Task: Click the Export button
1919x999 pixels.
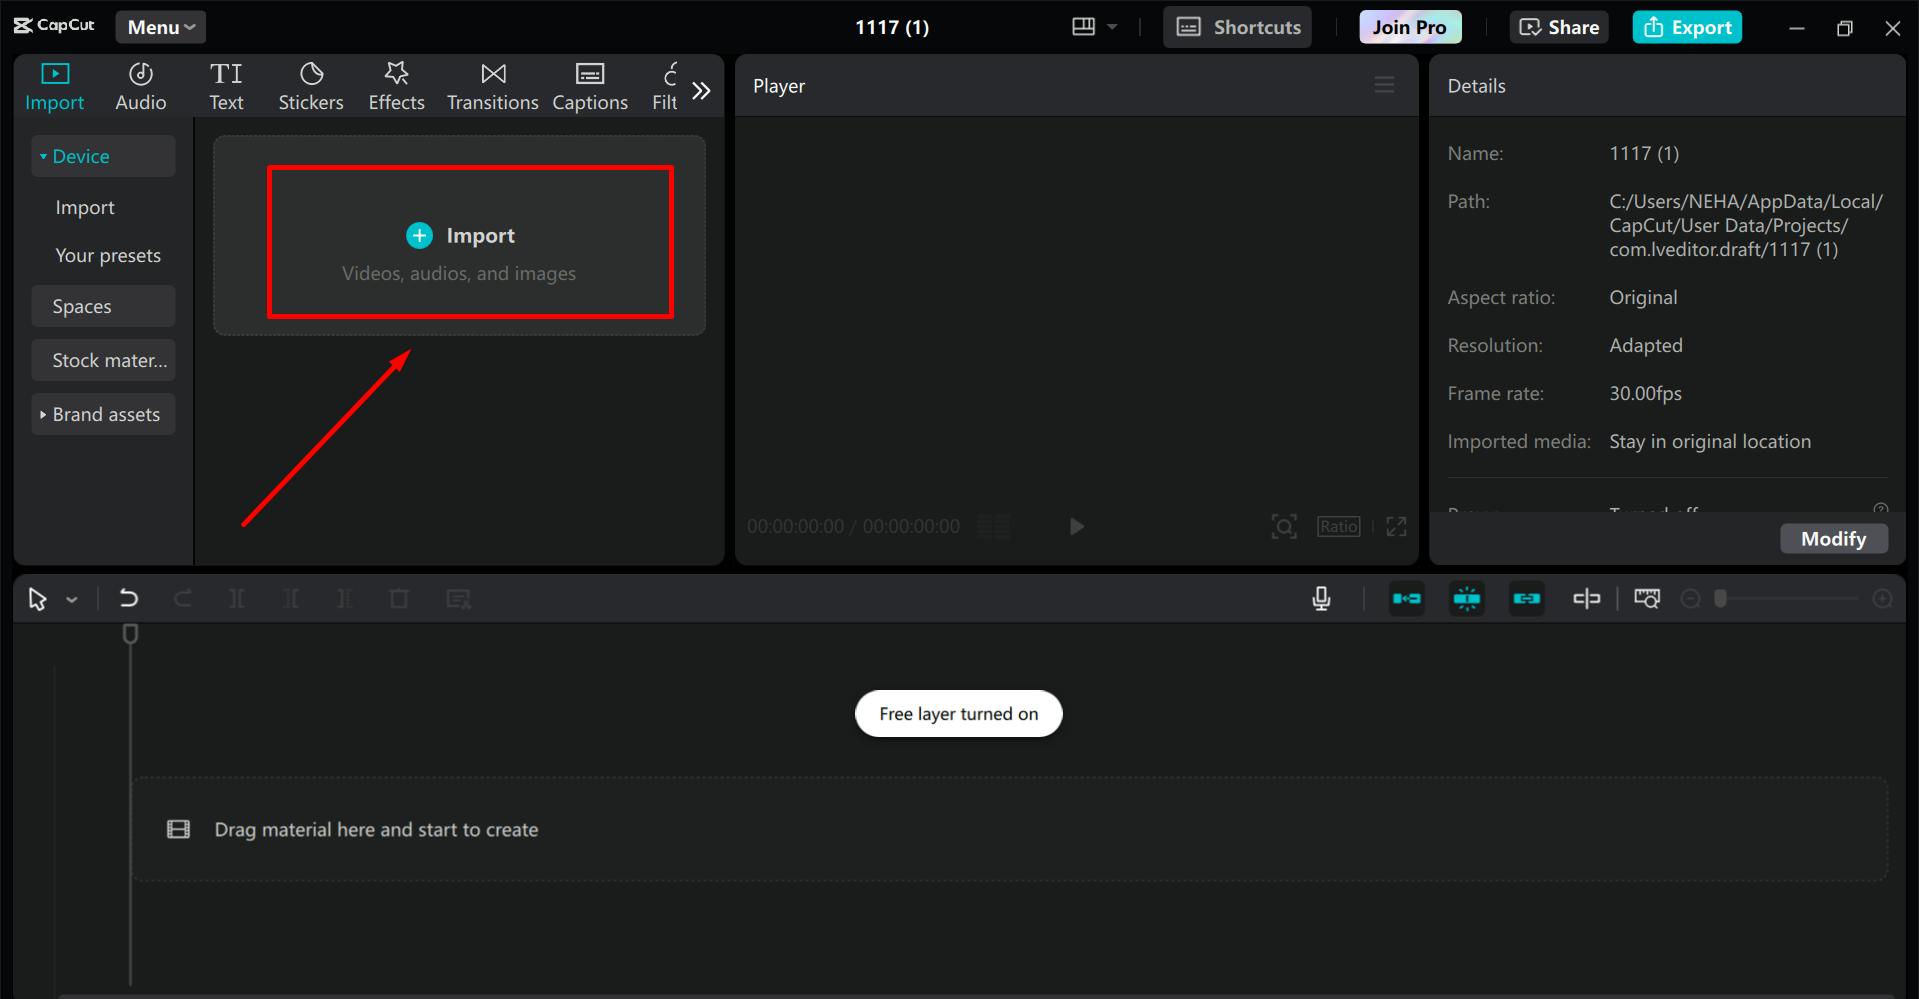Action: (1687, 27)
